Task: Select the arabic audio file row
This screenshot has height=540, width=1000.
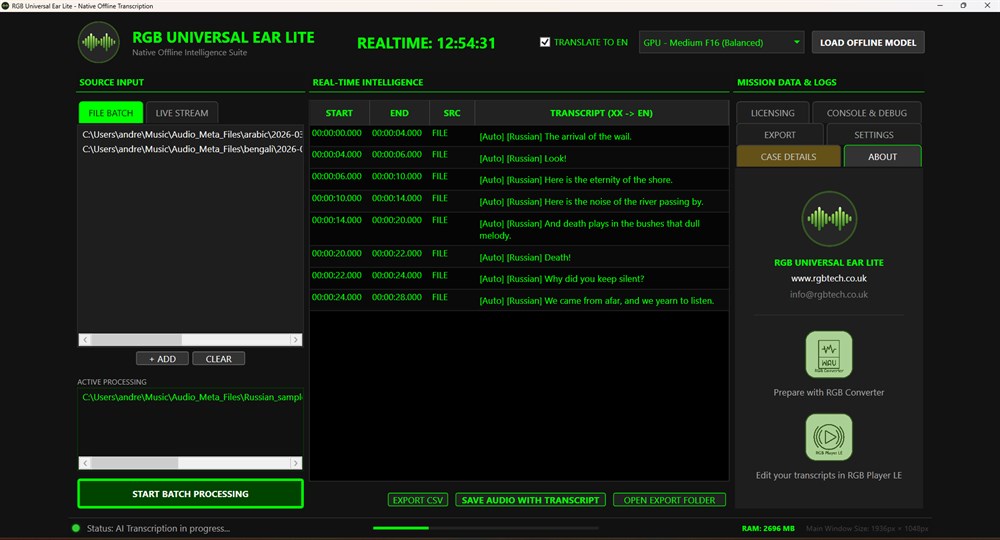Action: tap(190, 135)
